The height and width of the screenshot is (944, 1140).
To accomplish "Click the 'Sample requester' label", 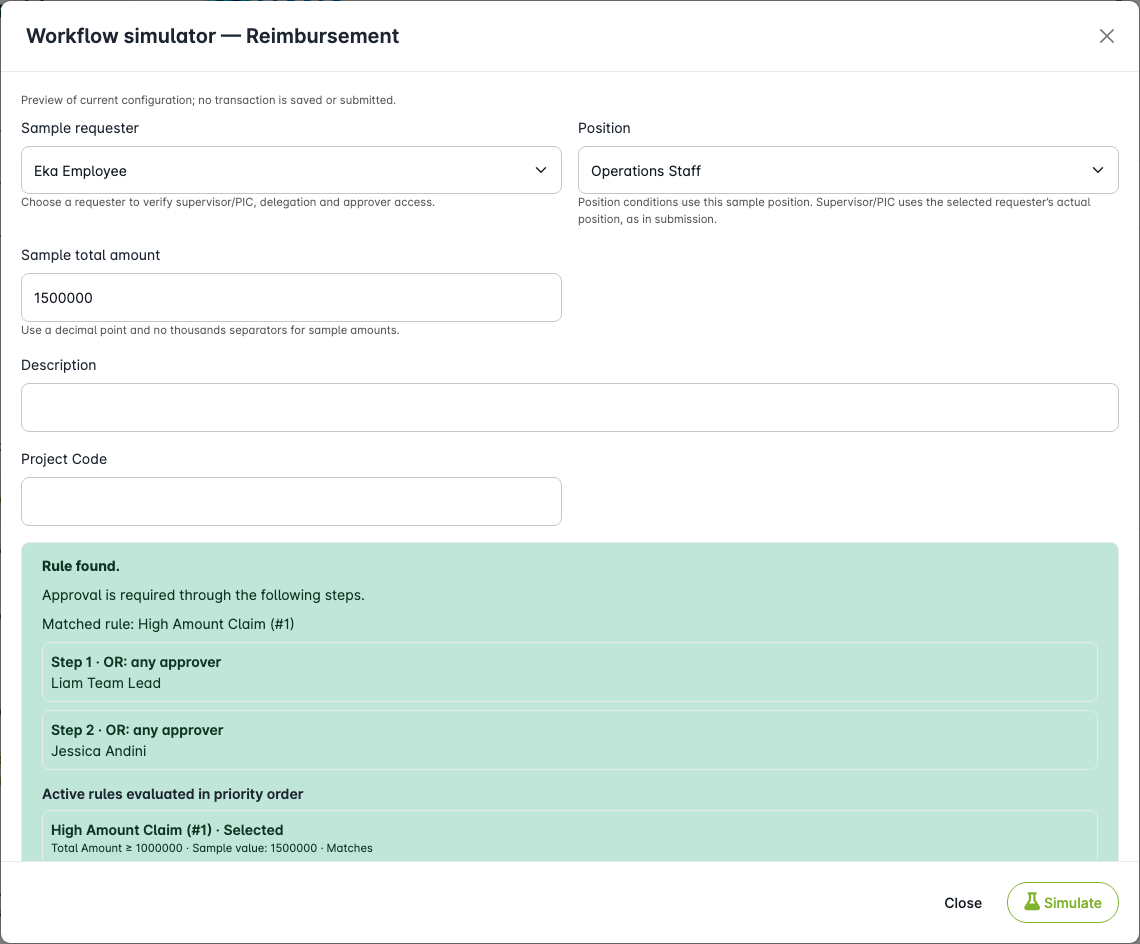I will (80, 128).
